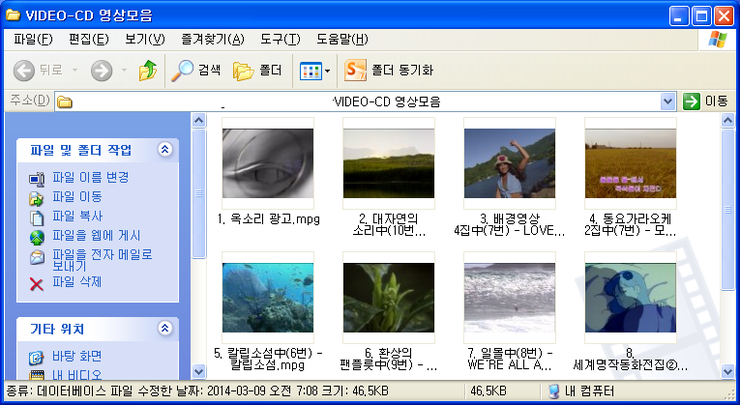Screen dimensions: 740x405
Task: Click the 내 비디오 folder icon
Action: (36, 375)
